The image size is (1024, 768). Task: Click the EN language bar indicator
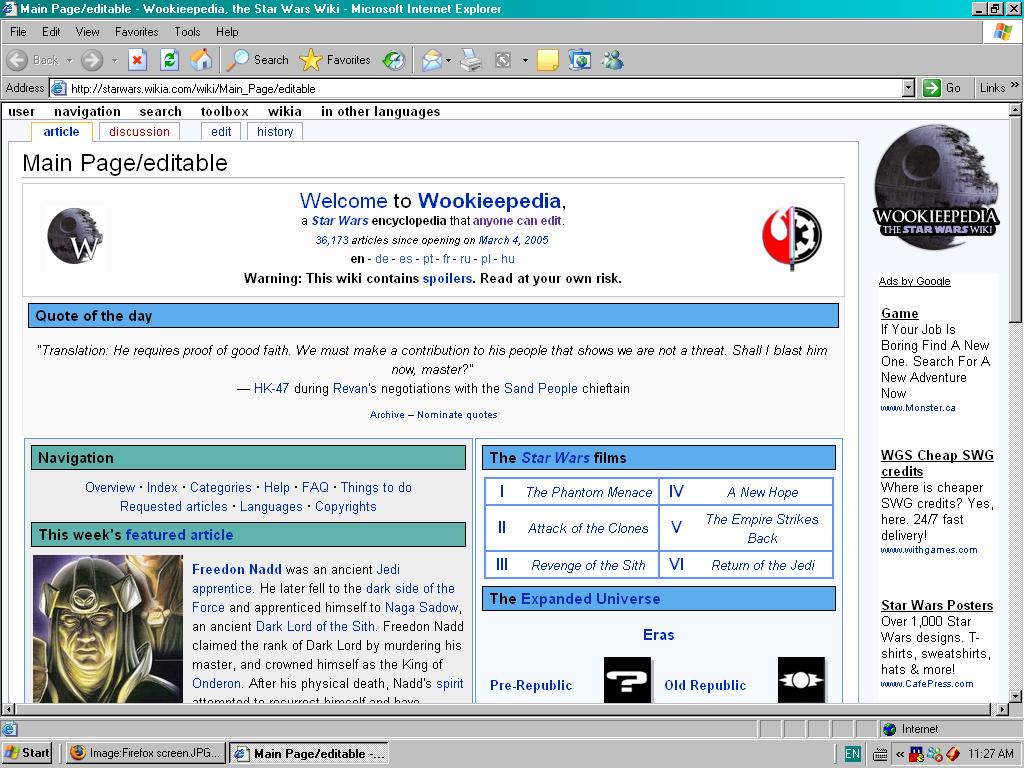tap(852, 754)
